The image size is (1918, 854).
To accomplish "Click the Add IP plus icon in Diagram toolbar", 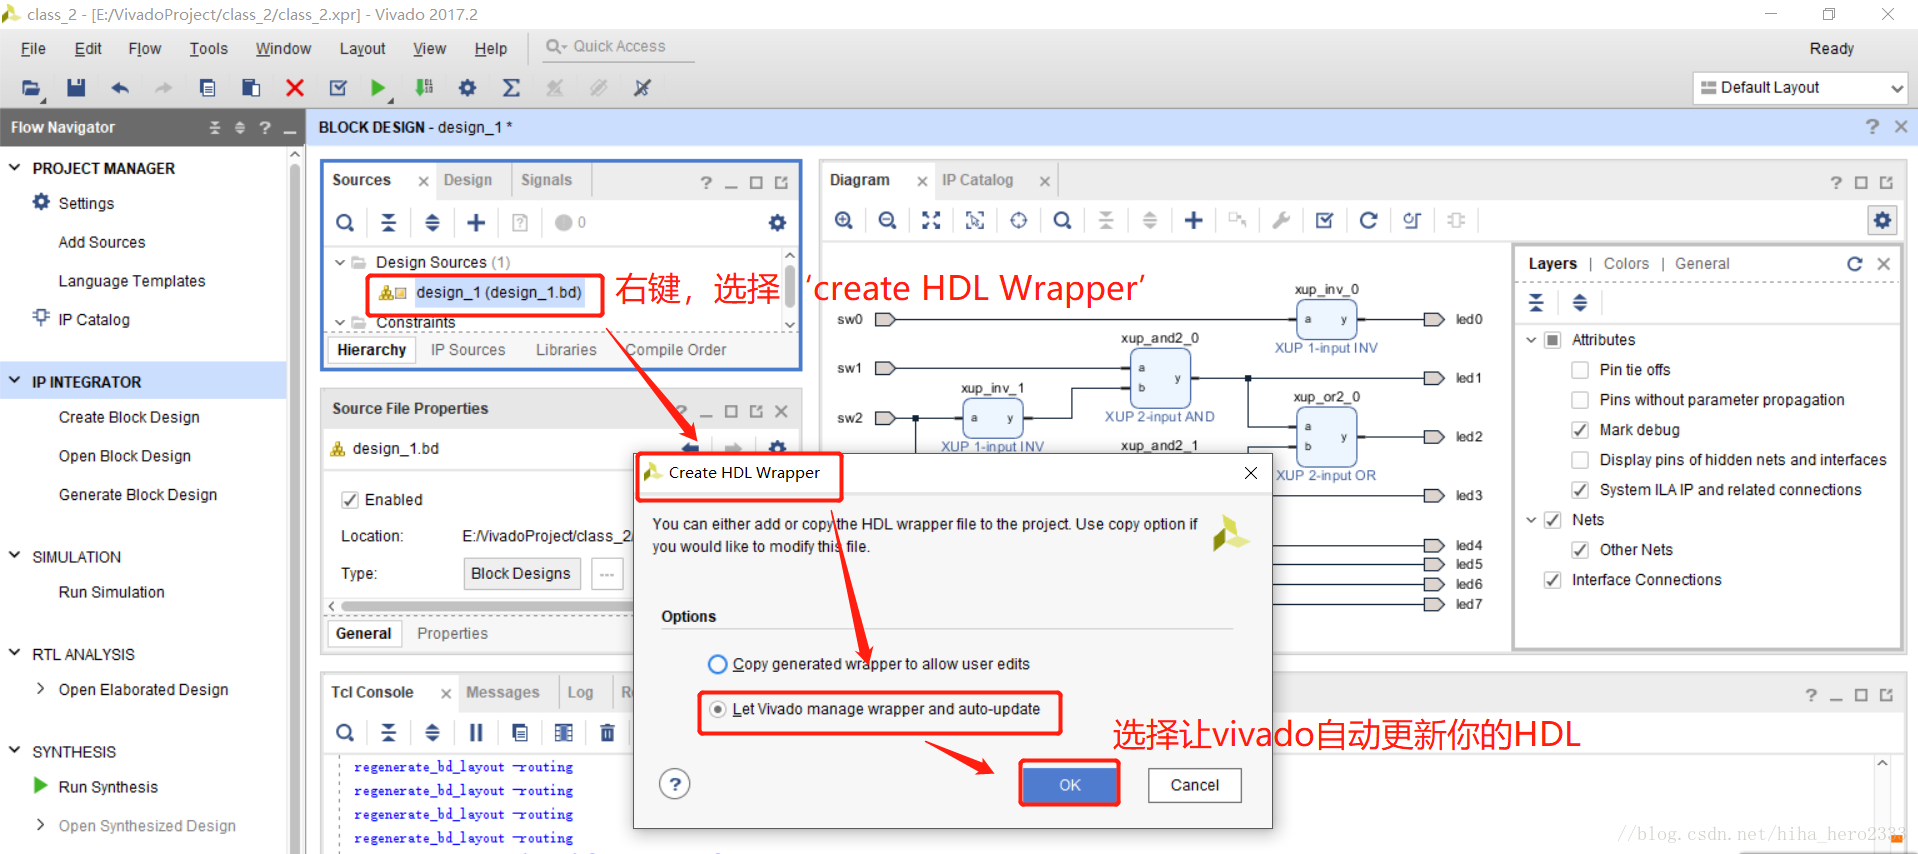I will (x=1194, y=220).
